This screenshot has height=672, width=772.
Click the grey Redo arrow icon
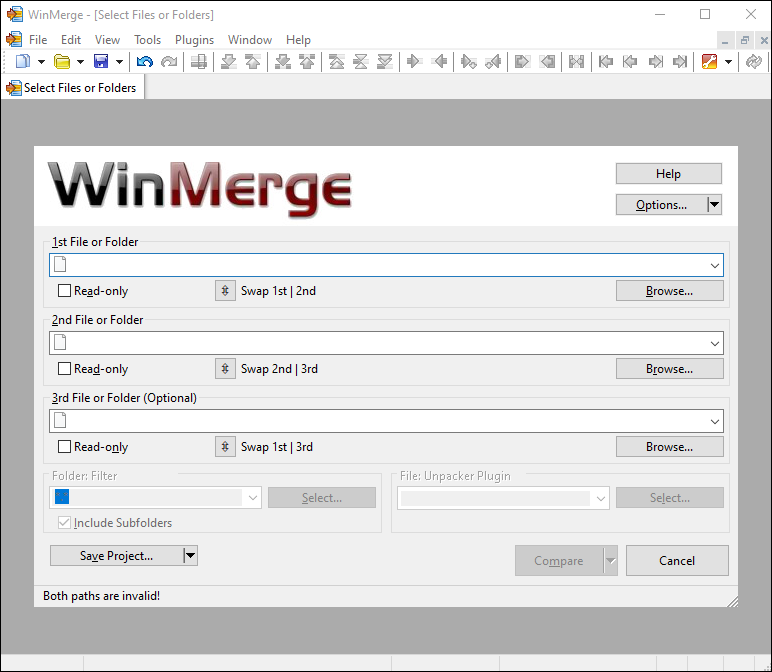click(x=169, y=62)
